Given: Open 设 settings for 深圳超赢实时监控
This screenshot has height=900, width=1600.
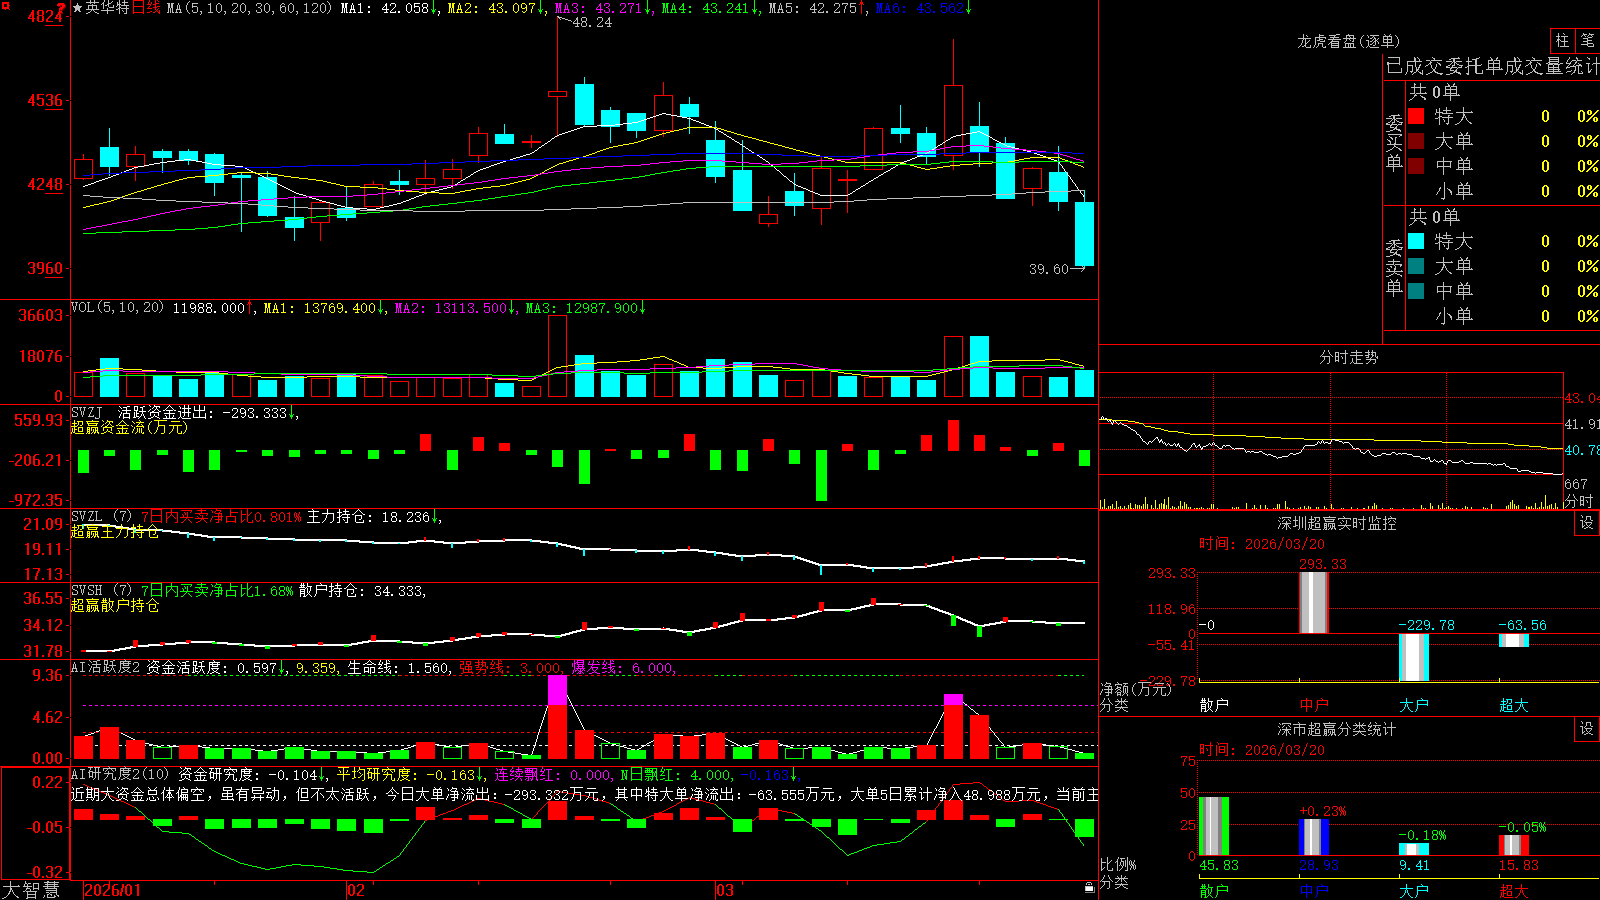Looking at the screenshot, I should [x=1587, y=523].
